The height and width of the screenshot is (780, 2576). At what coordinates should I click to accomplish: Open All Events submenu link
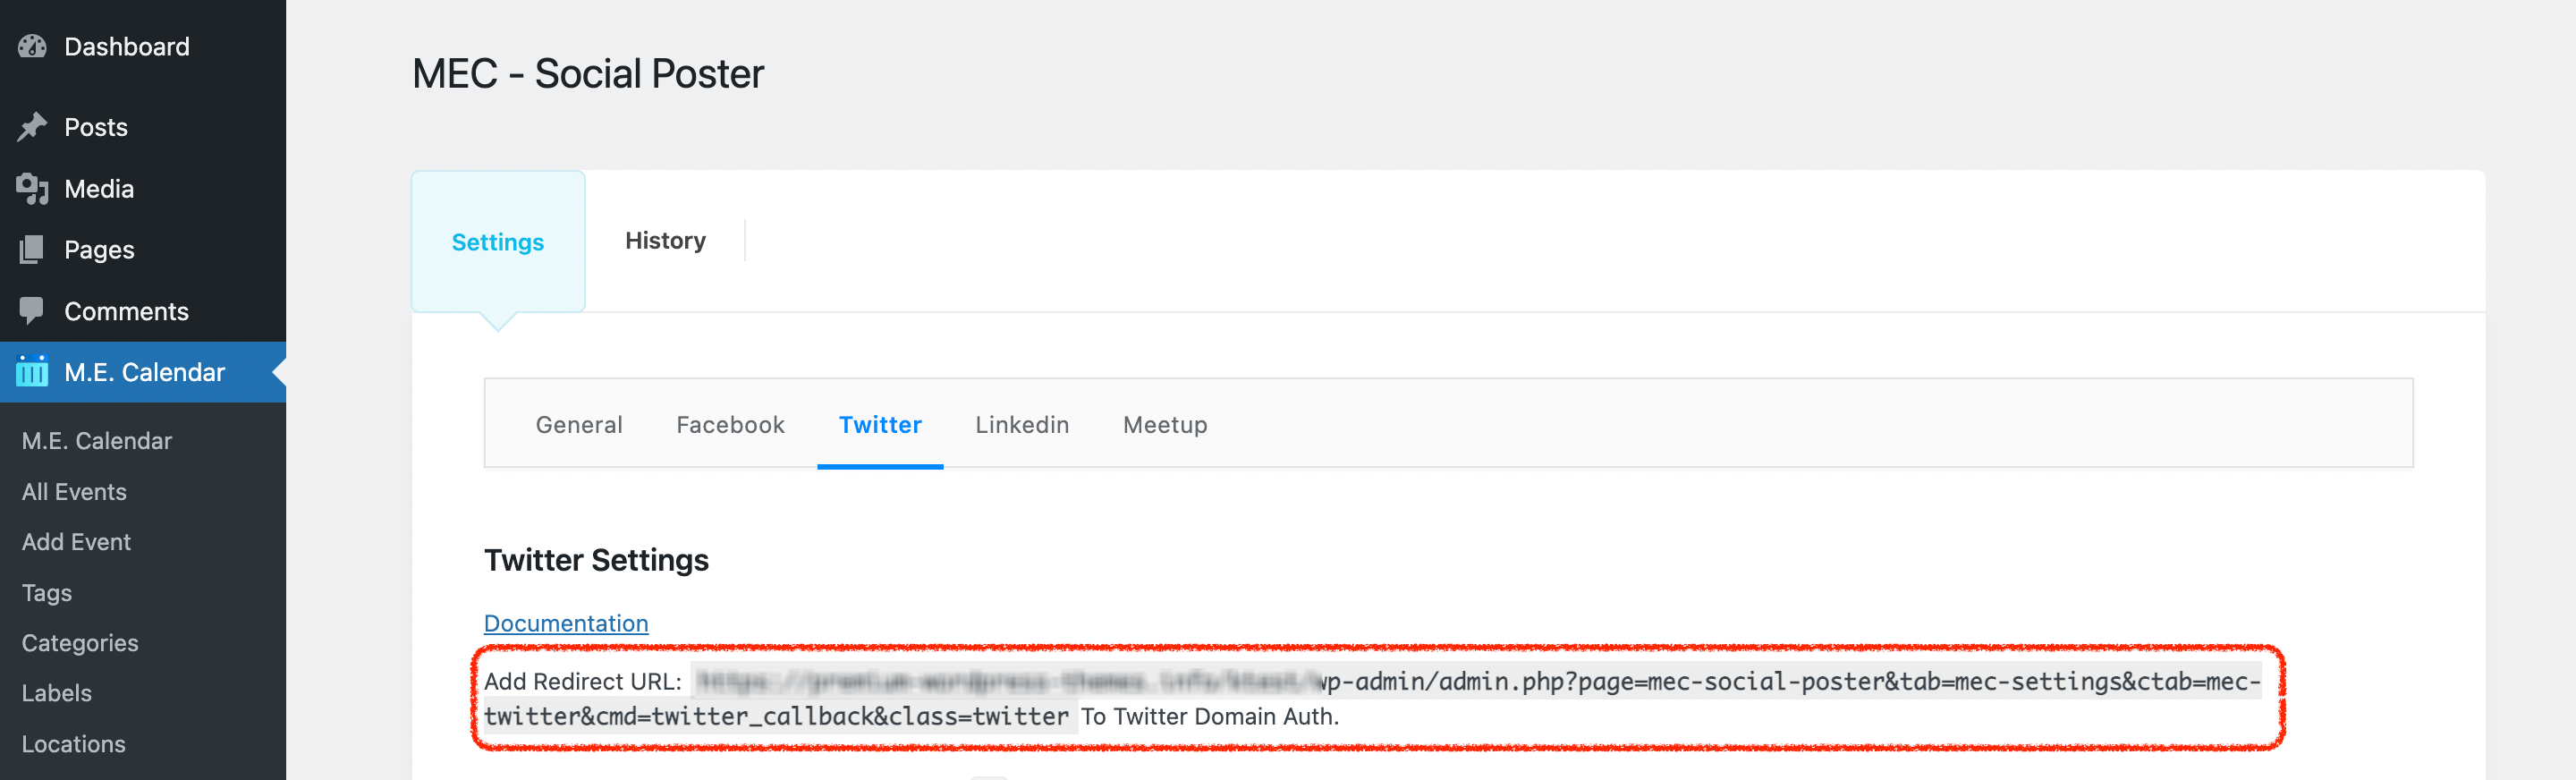click(74, 492)
